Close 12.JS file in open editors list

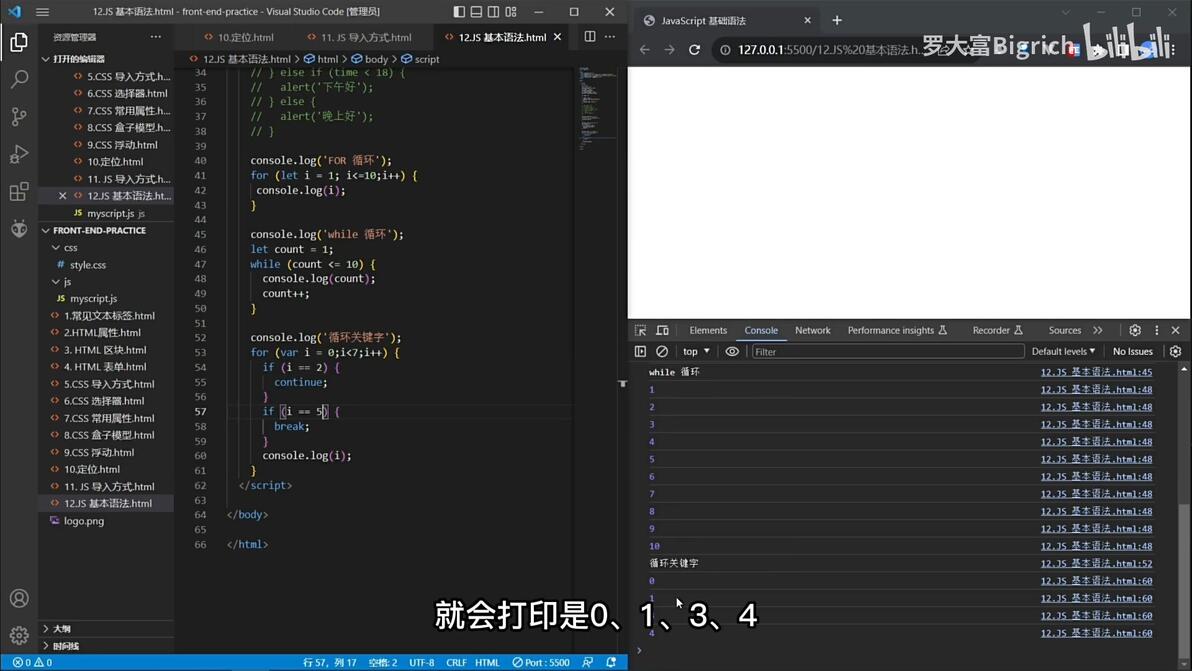62,196
